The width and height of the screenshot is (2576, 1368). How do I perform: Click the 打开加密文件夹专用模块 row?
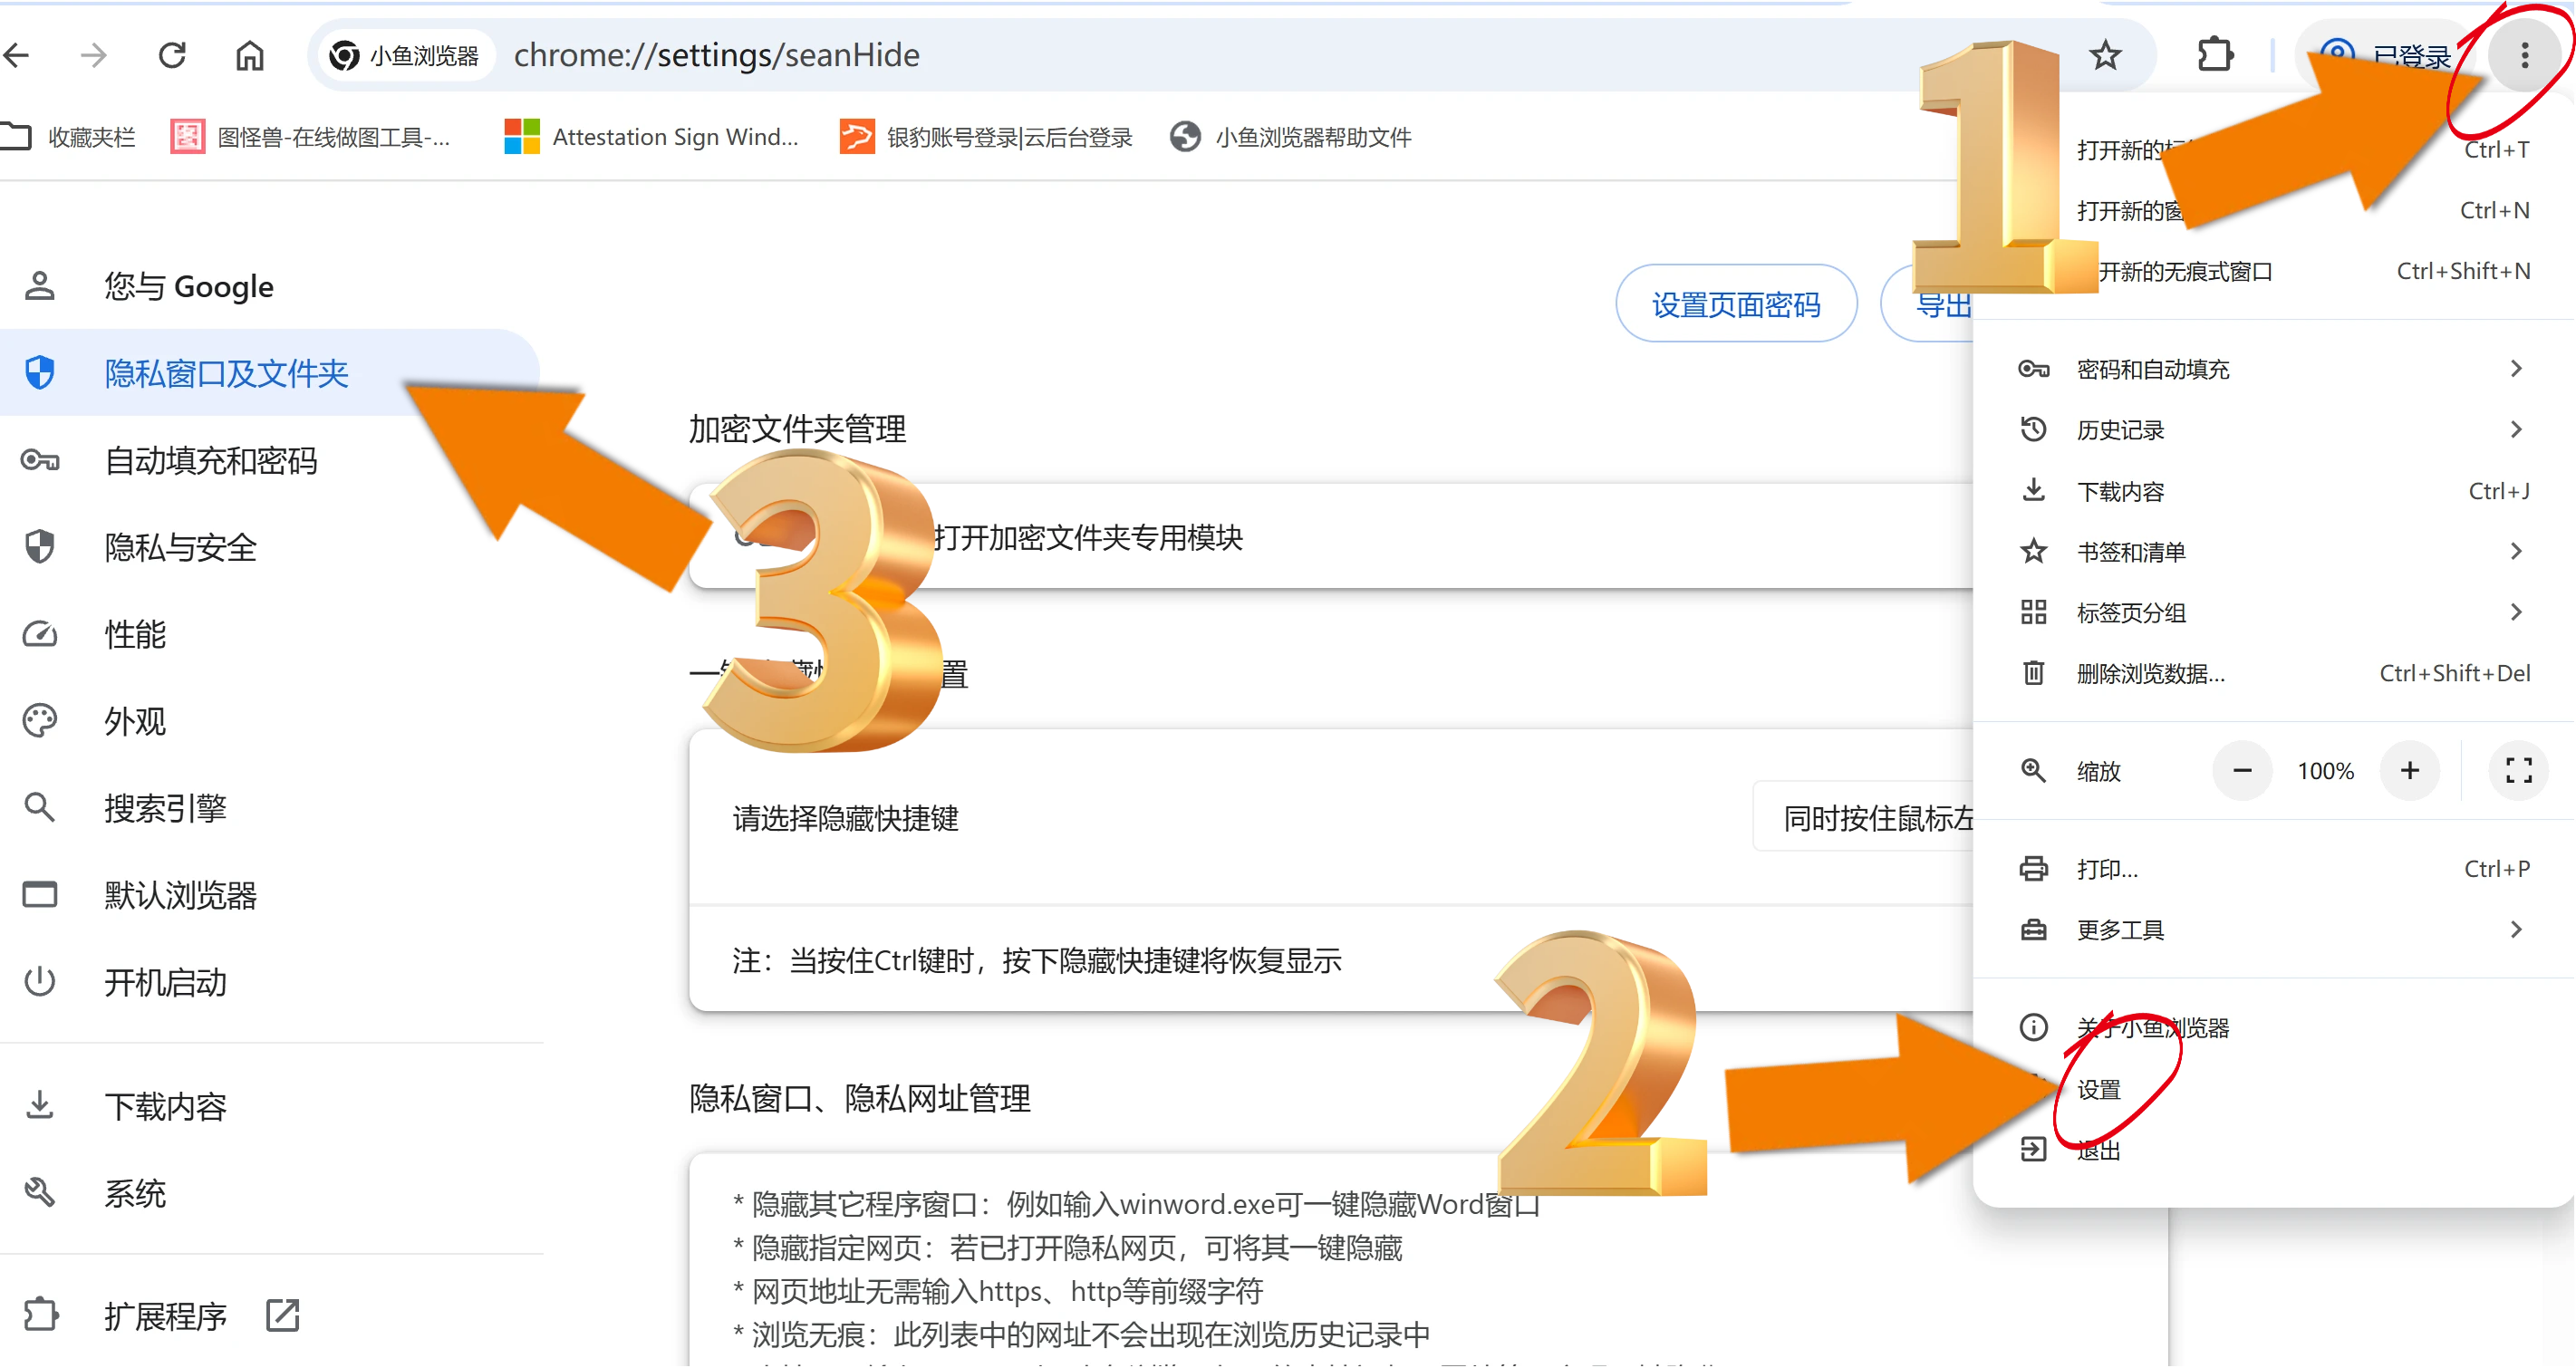coord(1330,537)
